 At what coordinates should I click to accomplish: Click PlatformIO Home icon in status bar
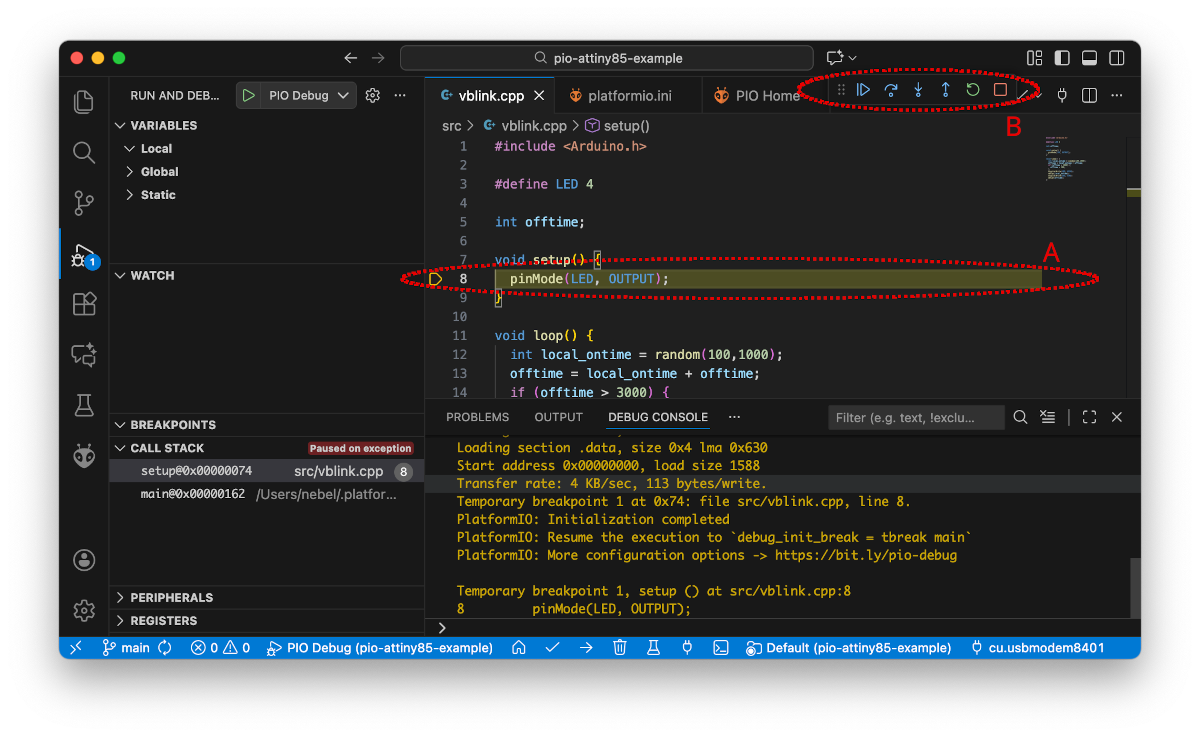coord(519,648)
